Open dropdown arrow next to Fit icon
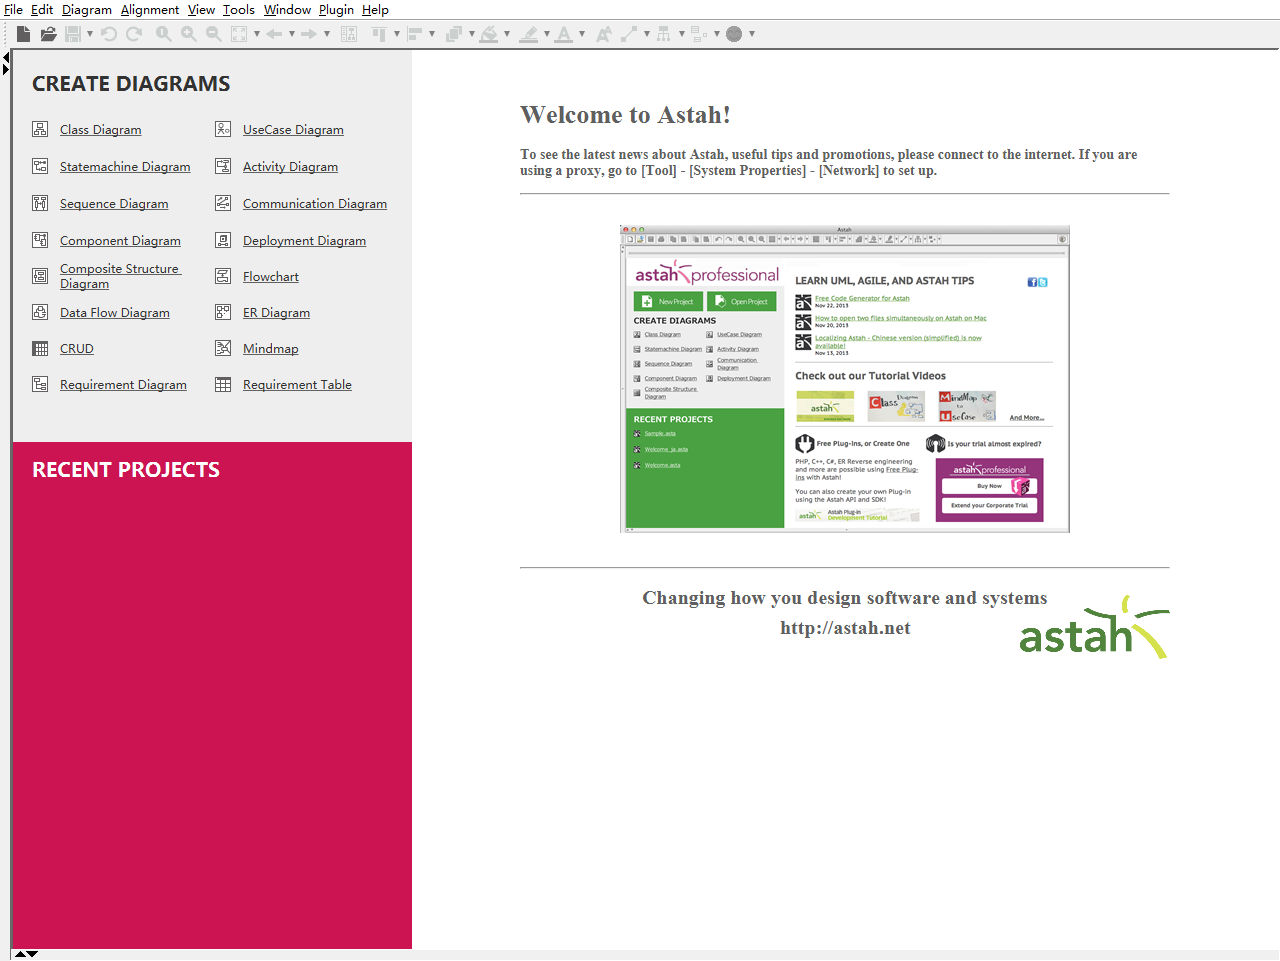Image resolution: width=1280 pixels, height=961 pixels. click(257, 34)
